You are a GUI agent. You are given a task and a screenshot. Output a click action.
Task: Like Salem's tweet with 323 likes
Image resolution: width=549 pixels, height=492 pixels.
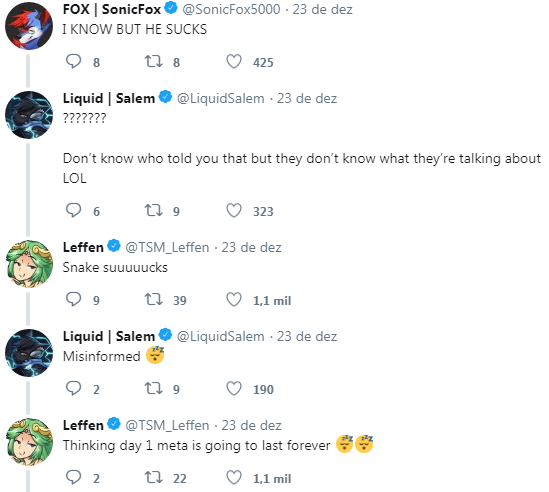click(x=234, y=211)
